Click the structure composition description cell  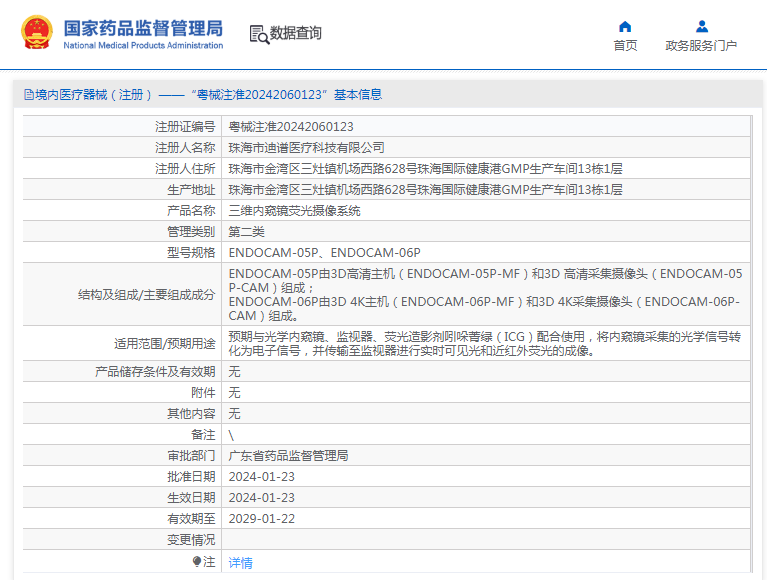(x=486, y=294)
